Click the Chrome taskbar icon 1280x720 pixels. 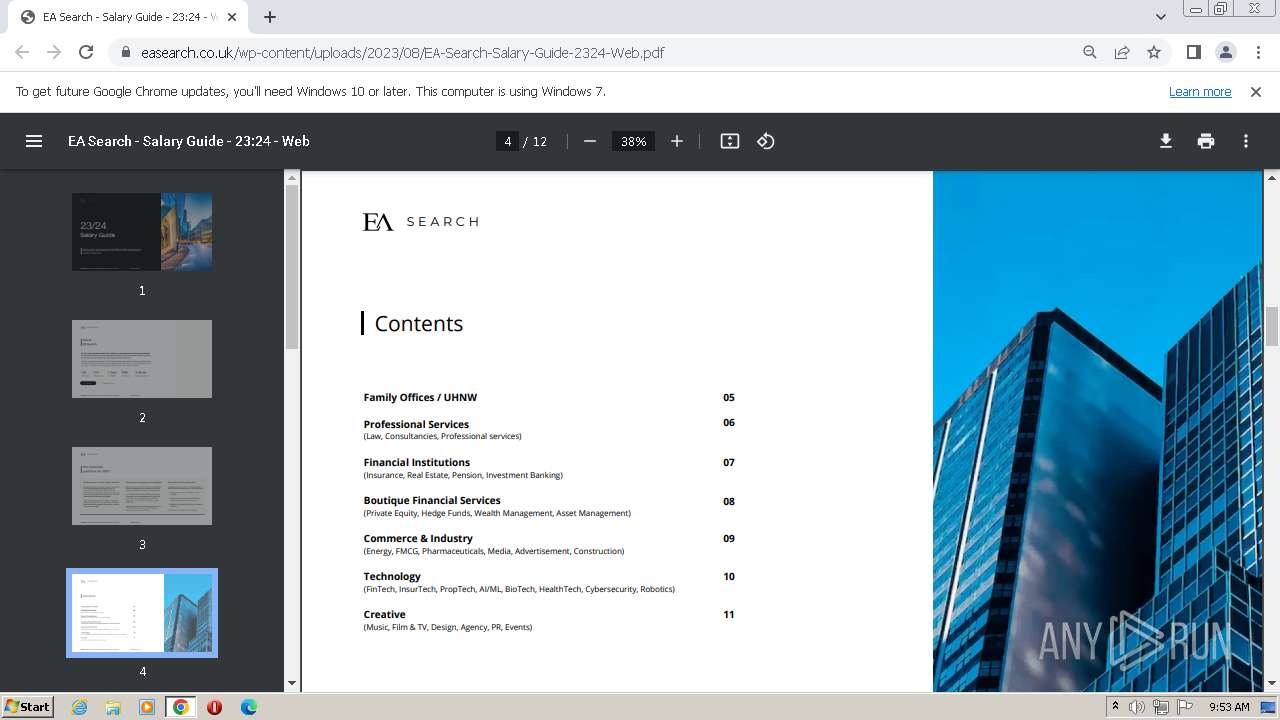(x=181, y=707)
